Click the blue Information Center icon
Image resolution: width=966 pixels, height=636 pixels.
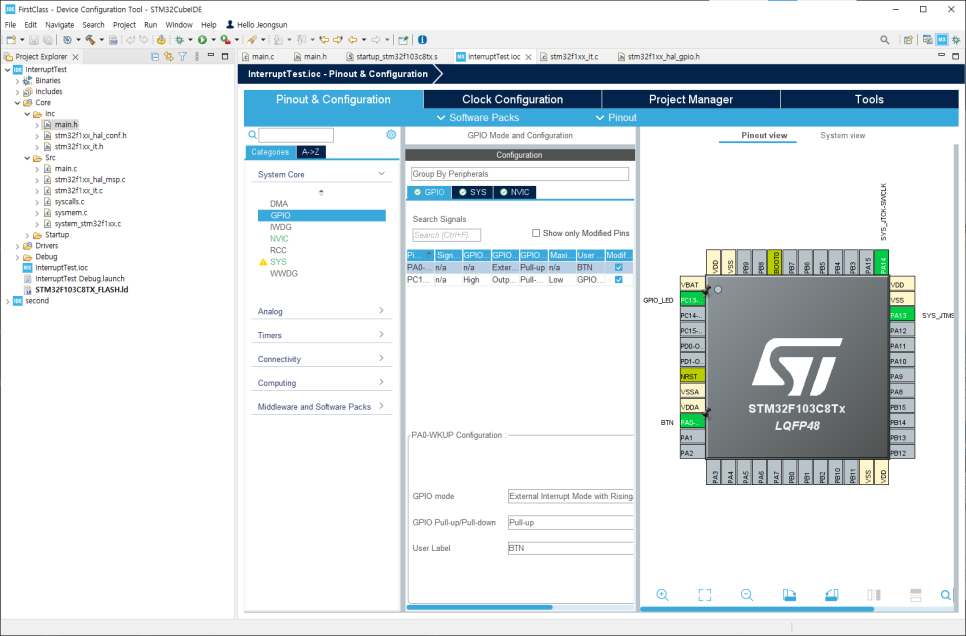423,39
